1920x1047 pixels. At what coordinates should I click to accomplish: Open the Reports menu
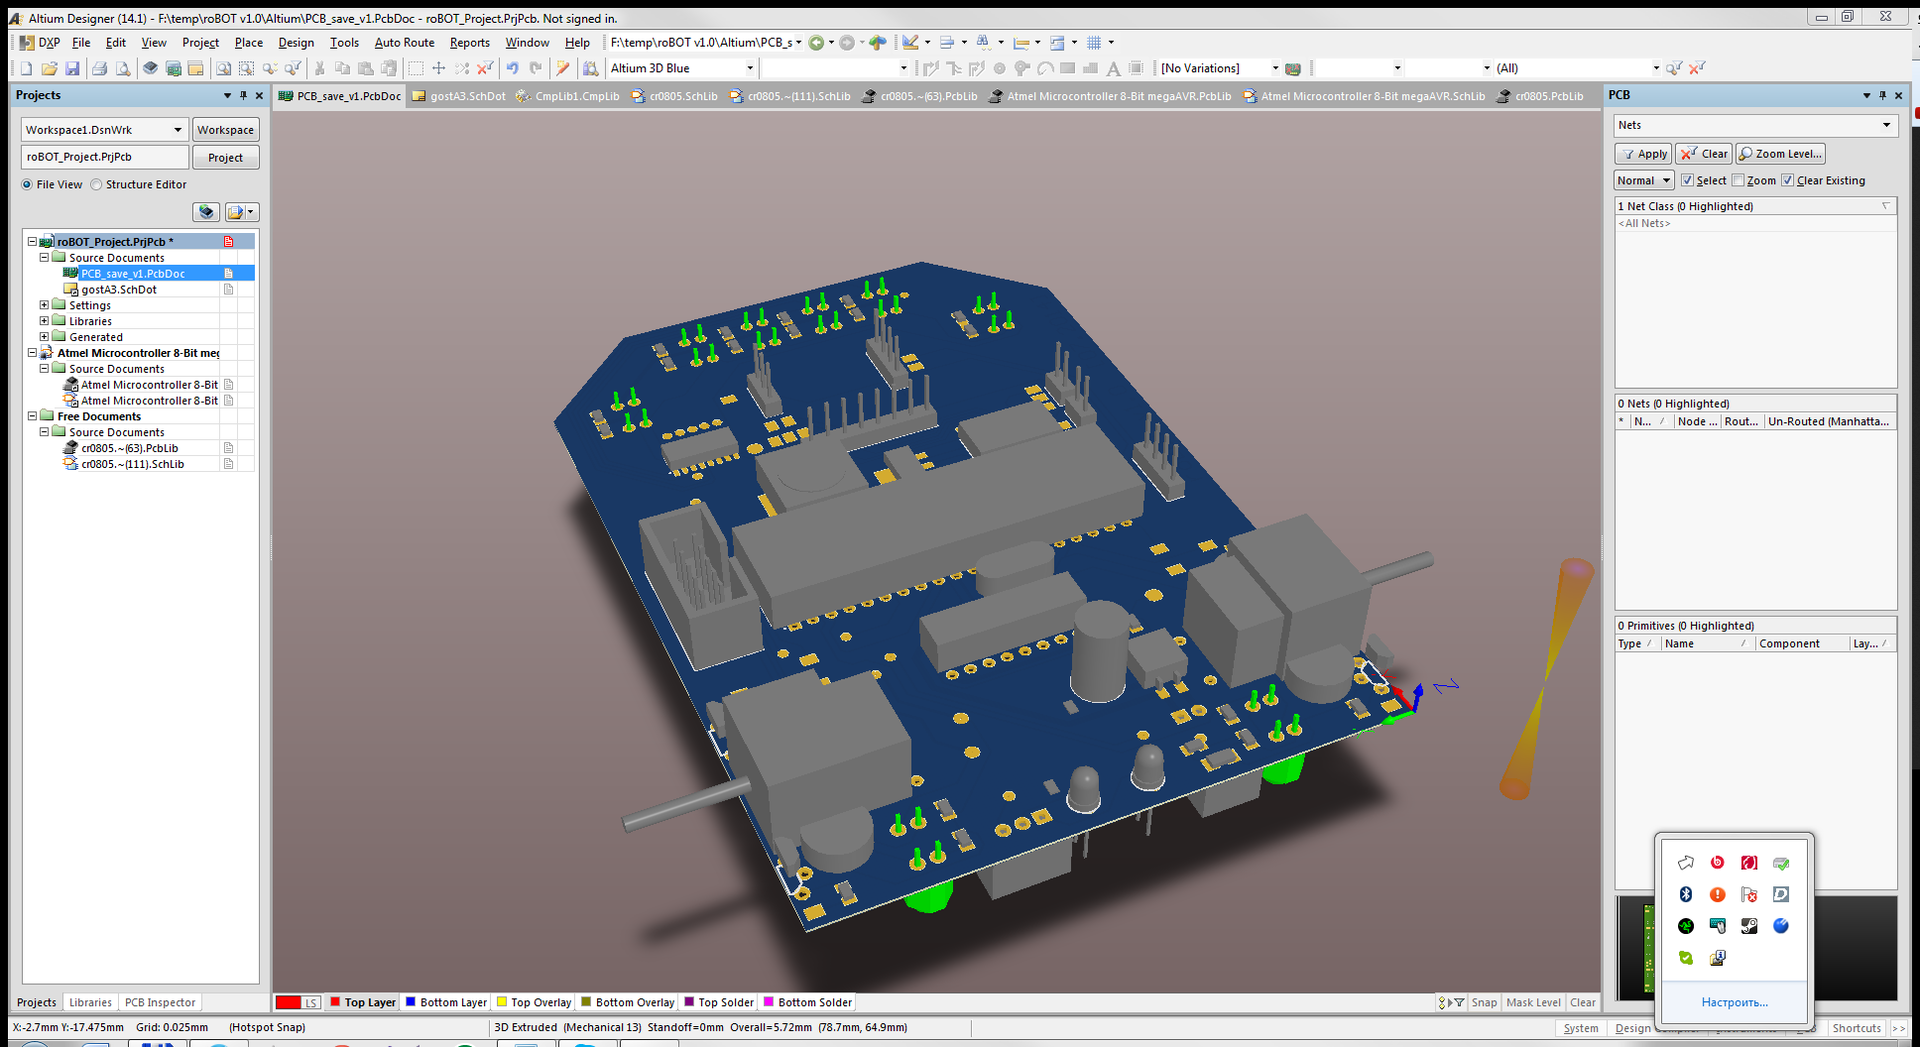(470, 42)
